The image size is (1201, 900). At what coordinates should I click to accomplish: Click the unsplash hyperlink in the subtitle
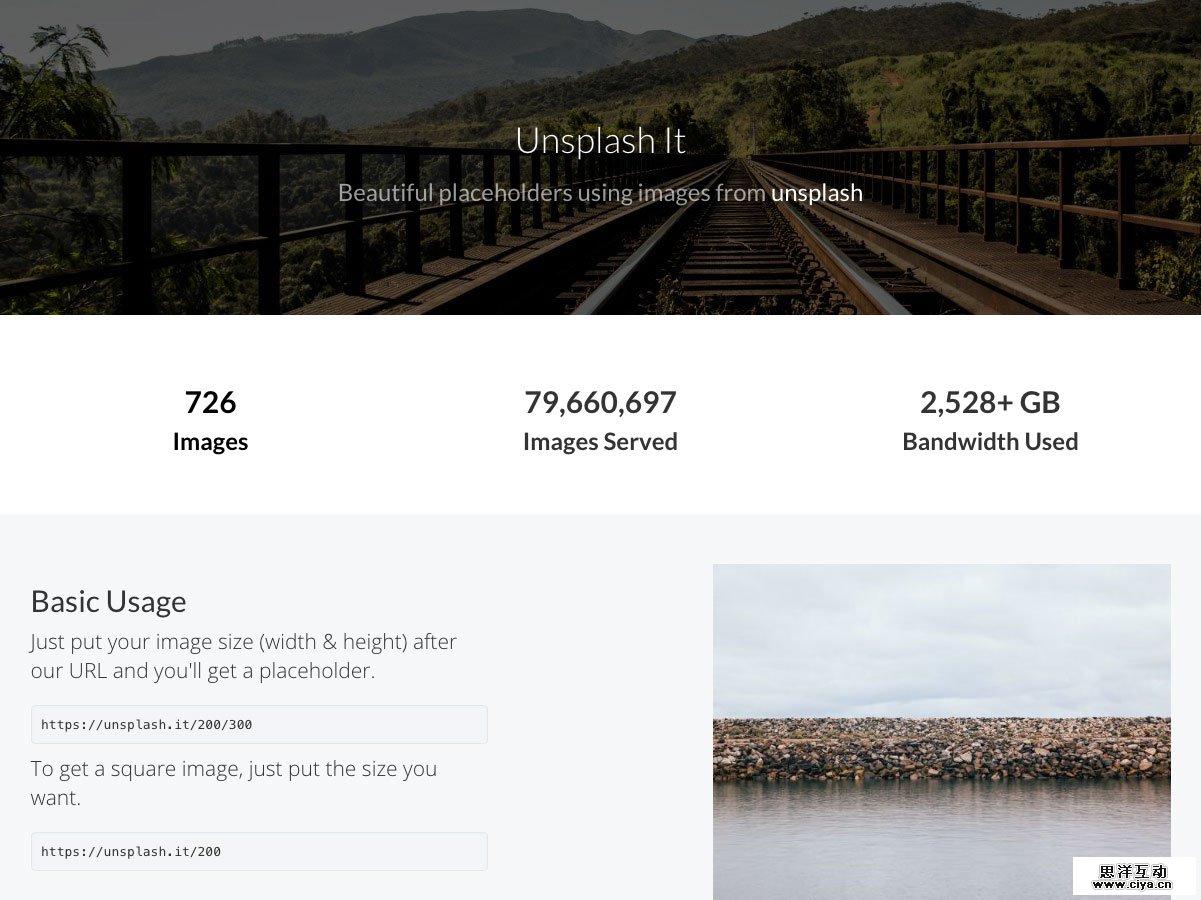click(816, 192)
